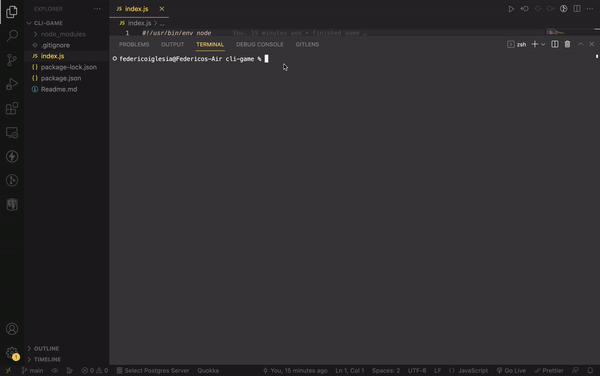This screenshot has height=376, width=600.
Task: Kill terminal with the trash icon
Action: pyautogui.click(x=567, y=44)
